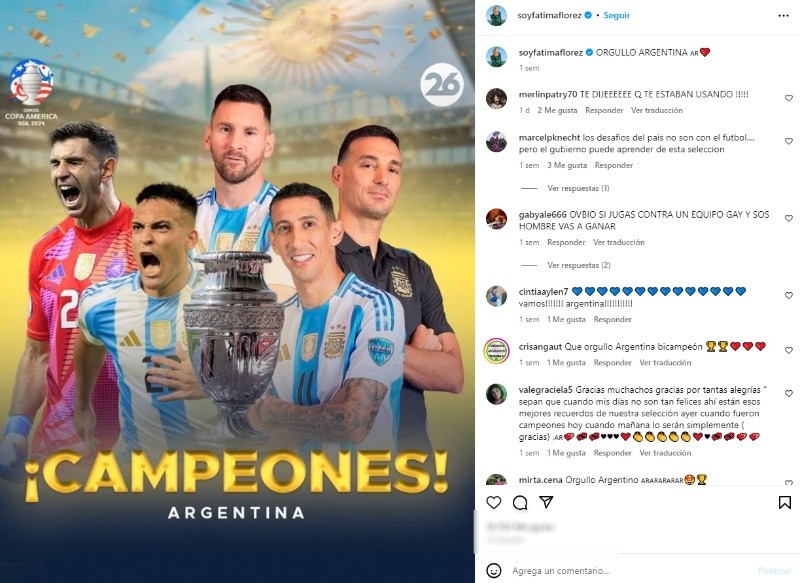Viewport: 800px width, 583px height.
Task: Click Seguir to follow soyfatimaflorez
Action: pyautogui.click(x=616, y=15)
